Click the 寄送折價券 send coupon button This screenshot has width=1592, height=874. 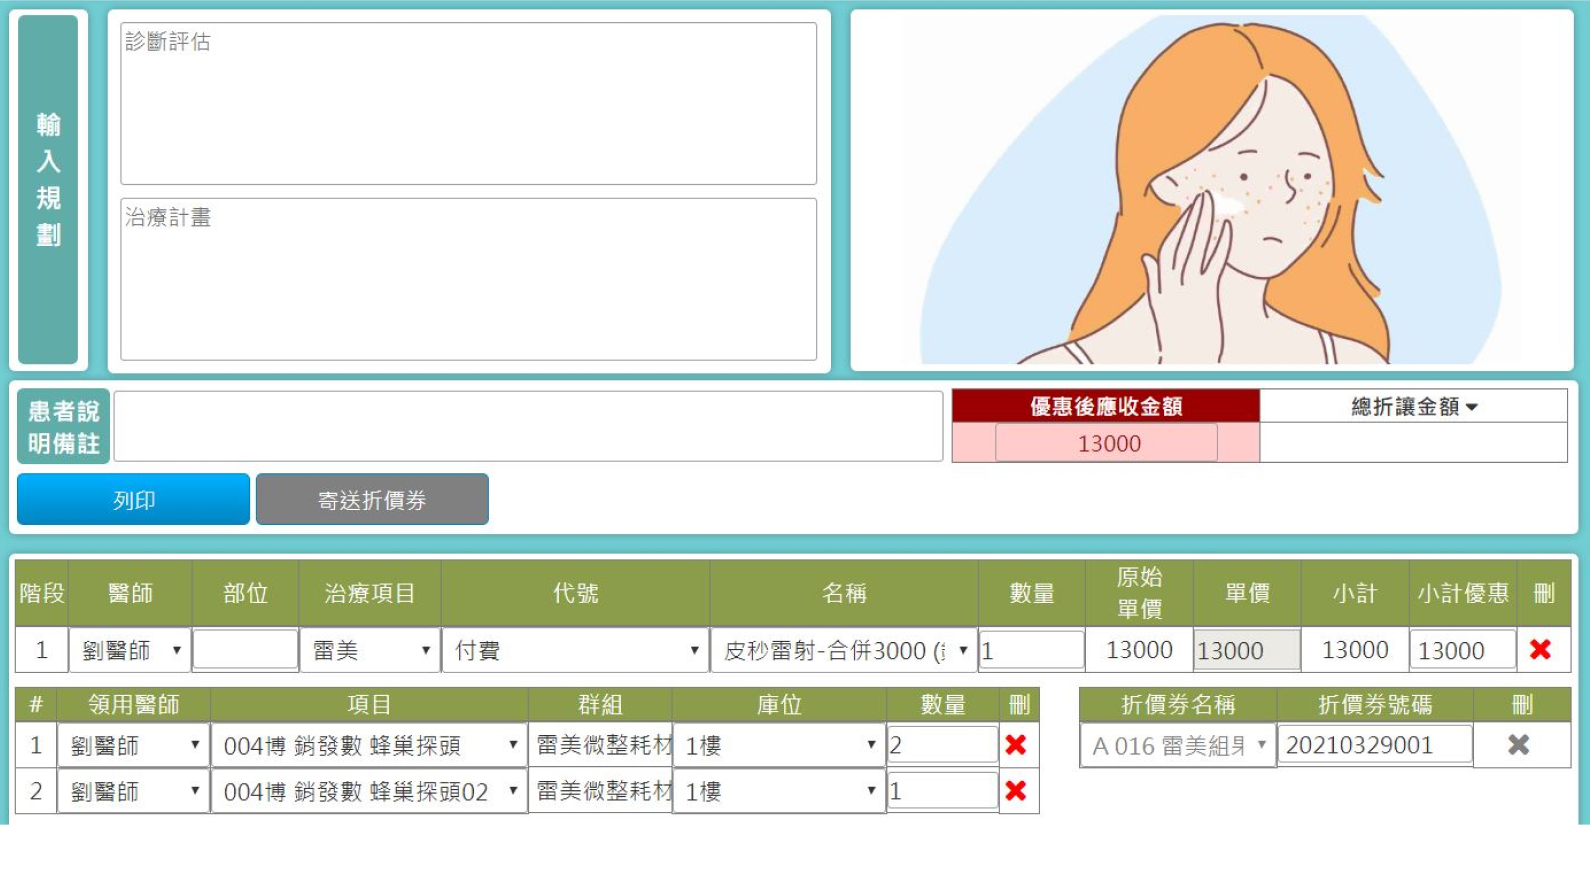tap(372, 500)
